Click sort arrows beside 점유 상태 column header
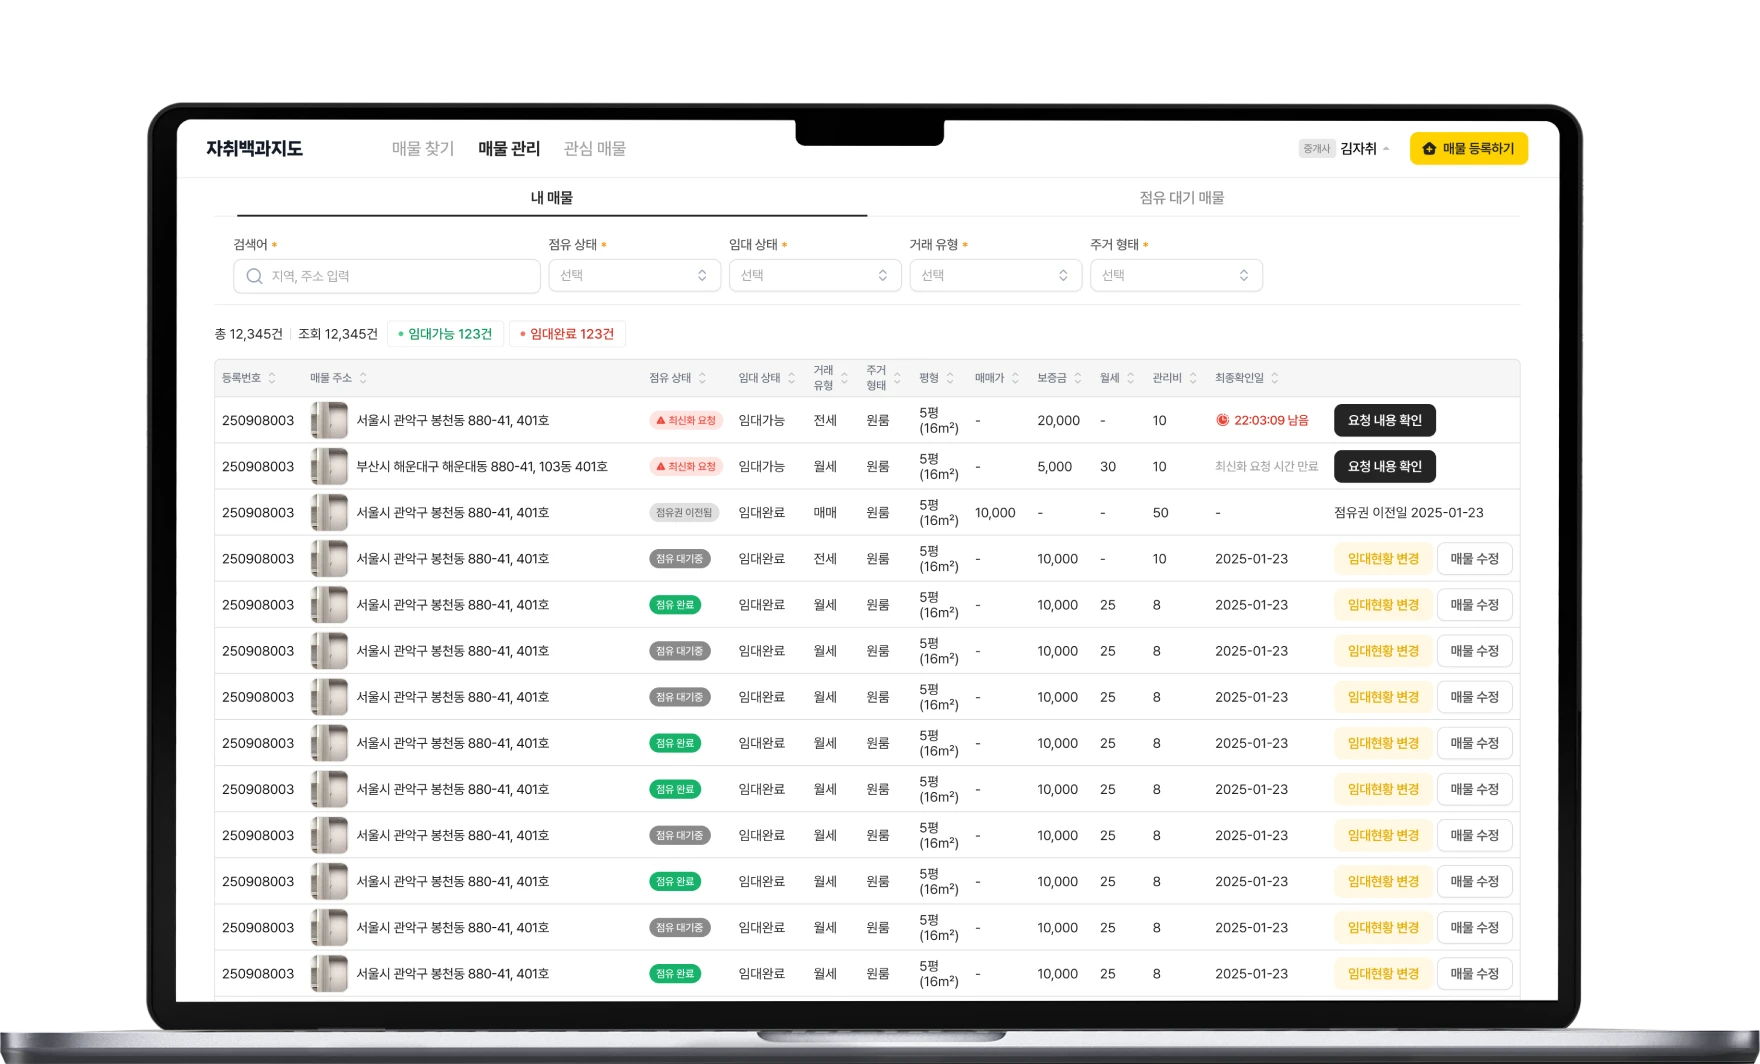This screenshot has width=1760, height=1064. click(x=702, y=378)
